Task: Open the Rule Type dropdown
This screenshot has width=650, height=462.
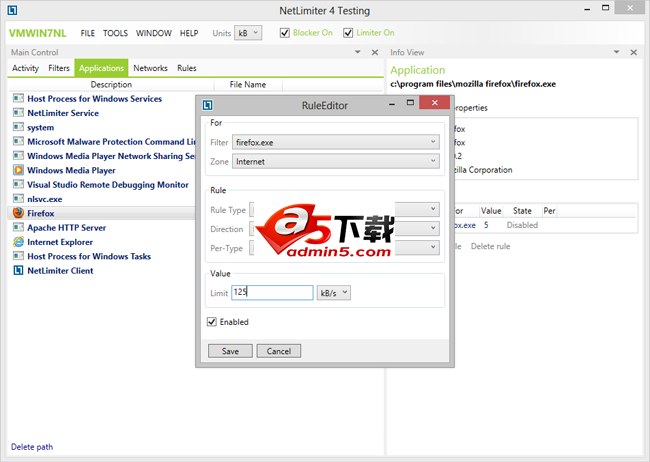Action: [344, 209]
